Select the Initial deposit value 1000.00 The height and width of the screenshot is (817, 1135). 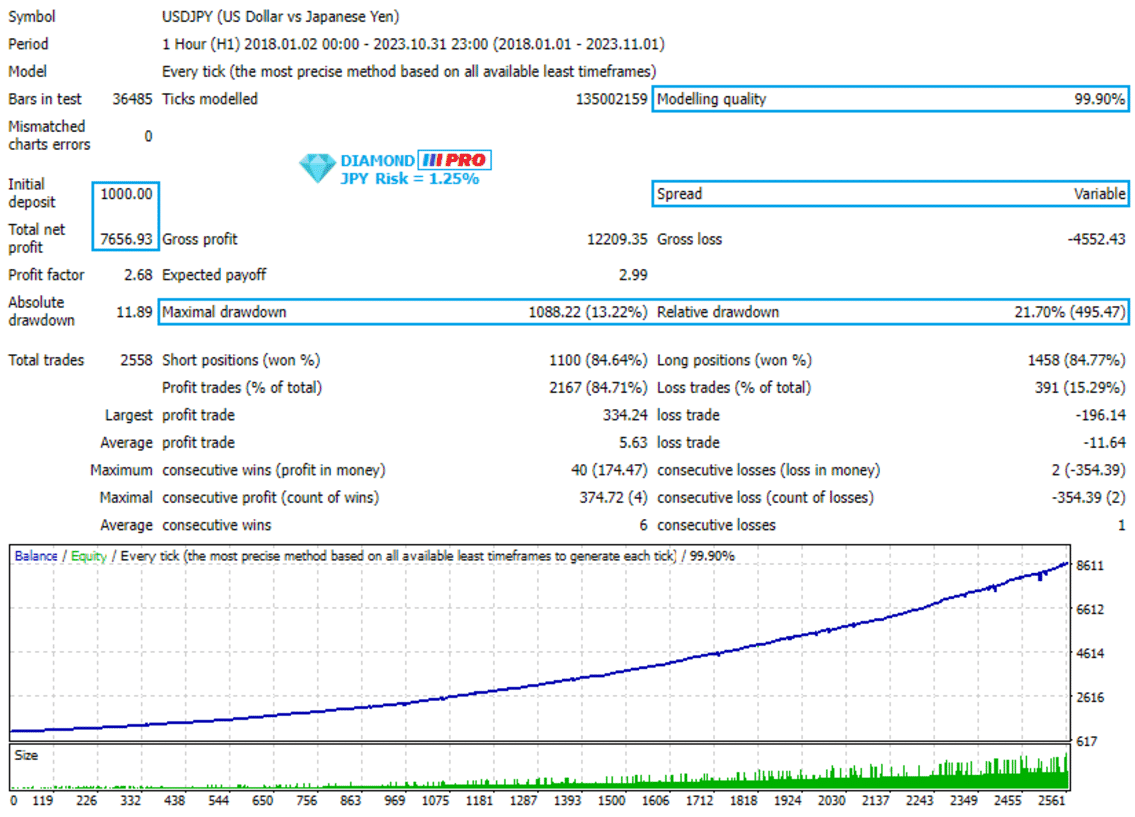[x=126, y=194]
